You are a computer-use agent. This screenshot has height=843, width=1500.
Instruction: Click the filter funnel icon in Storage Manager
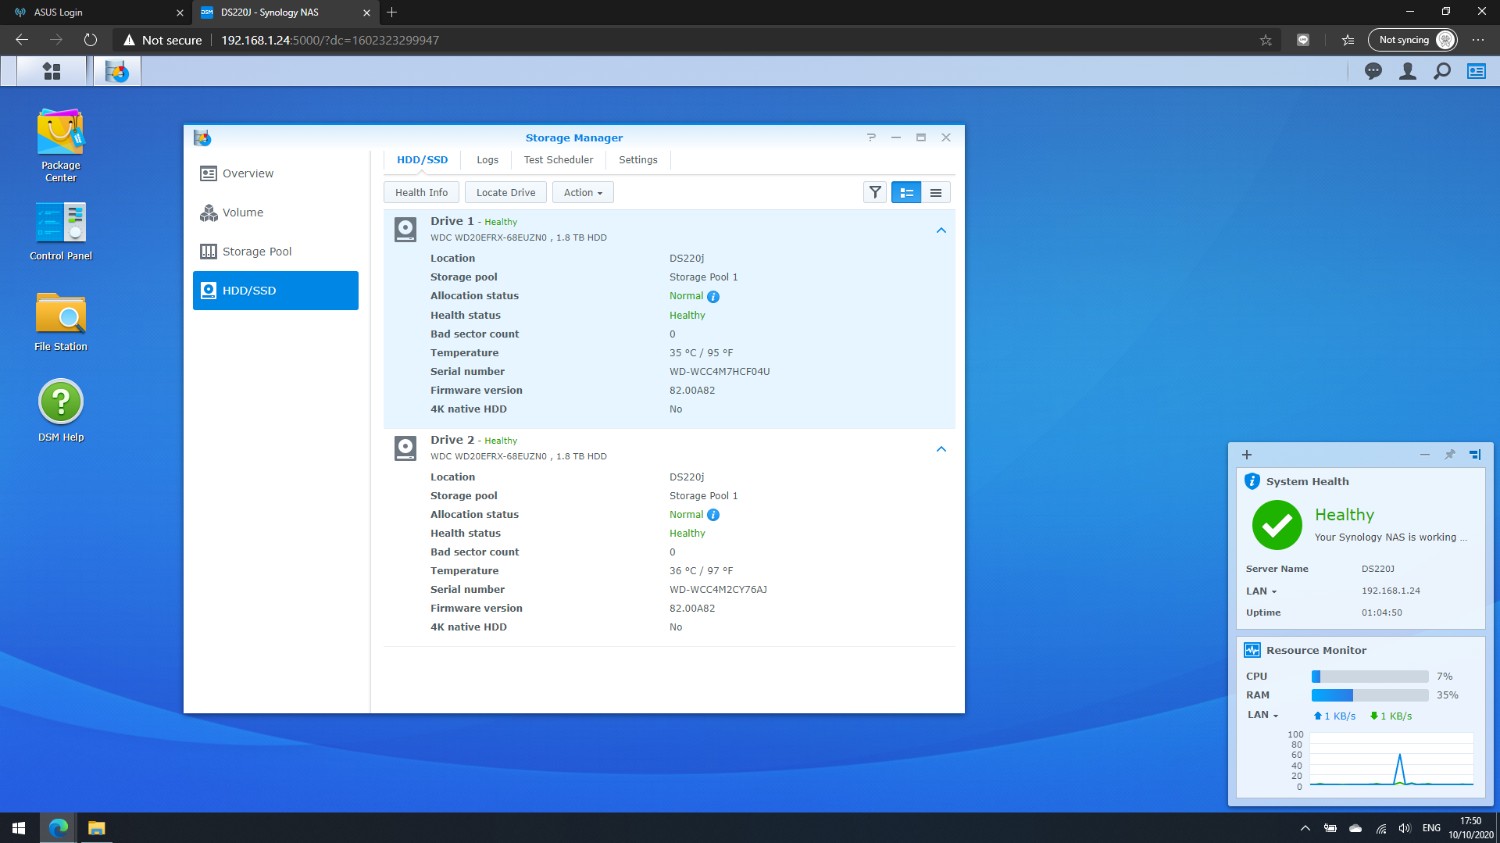coord(875,192)
